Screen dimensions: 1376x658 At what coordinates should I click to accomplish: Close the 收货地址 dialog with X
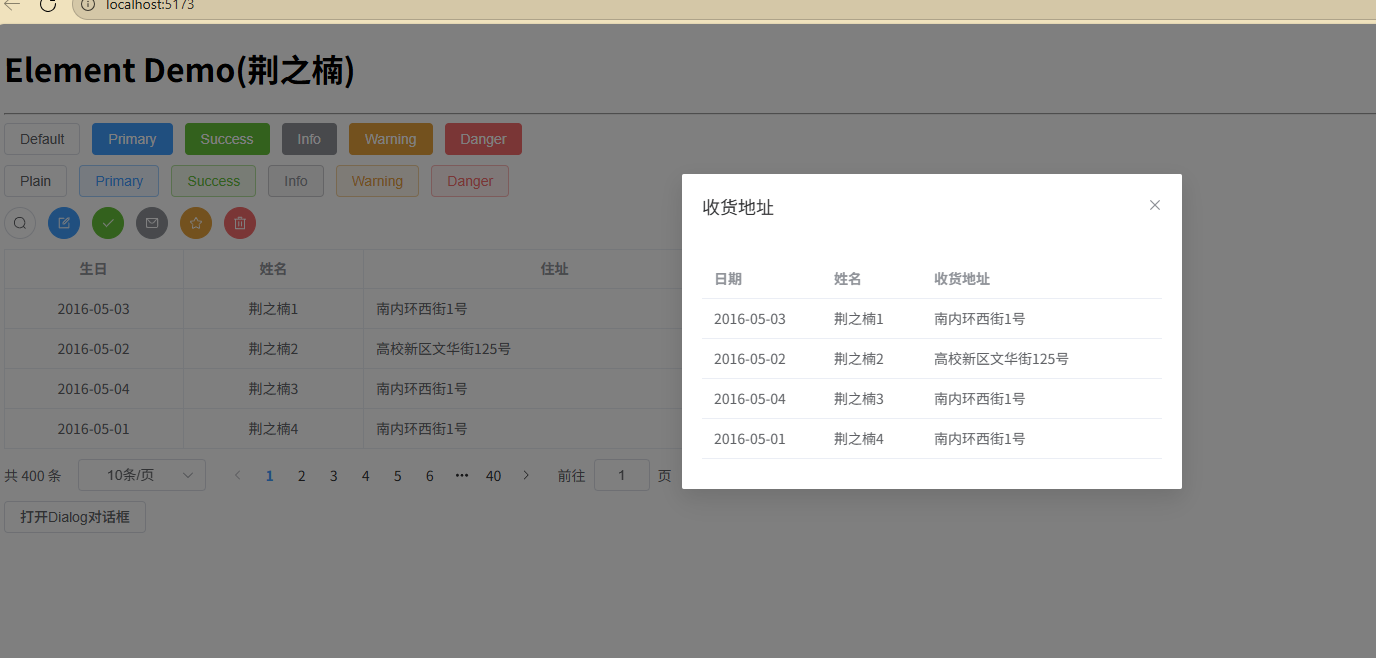pyautogui.click(x=1155, y=205)
